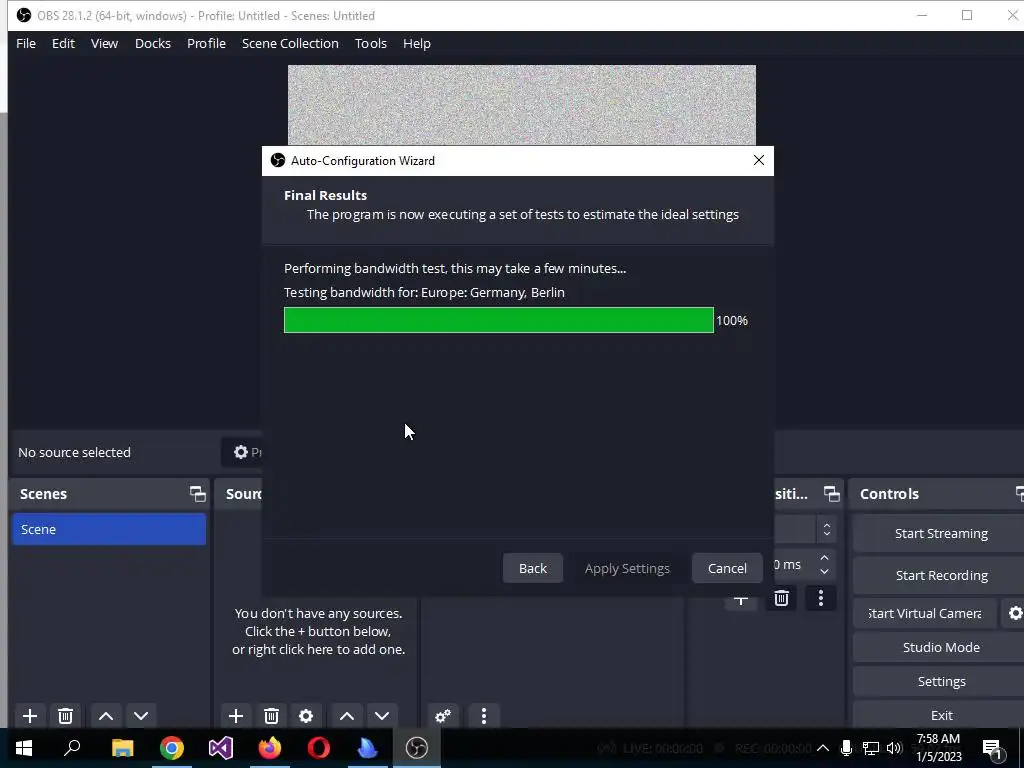This screenshot has width=1024, height=768.
Task: Remove selected scene using Scenes trash icon
Action: pos(65,716)
